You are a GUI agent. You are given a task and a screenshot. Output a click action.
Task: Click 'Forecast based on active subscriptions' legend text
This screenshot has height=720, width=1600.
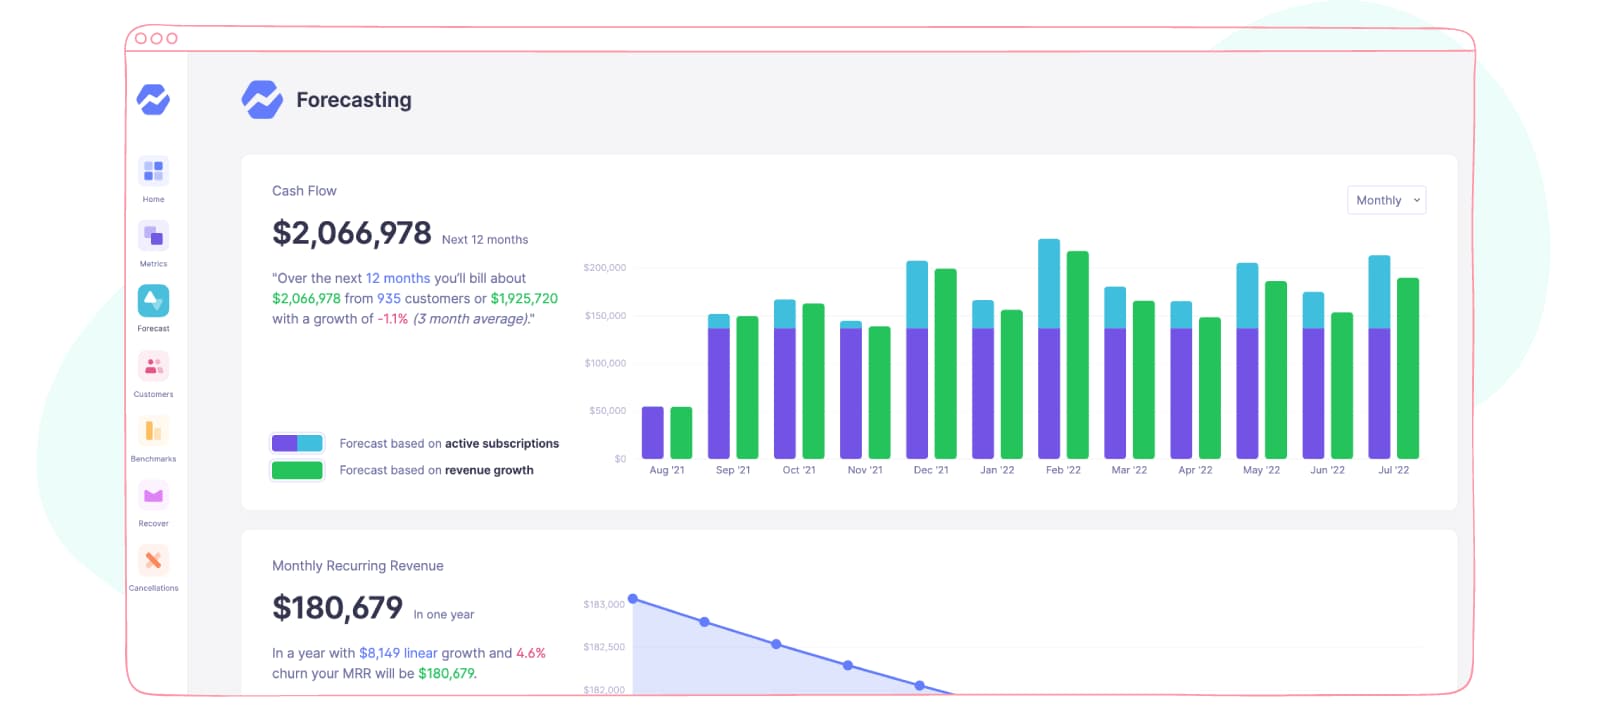pos(449,443)
